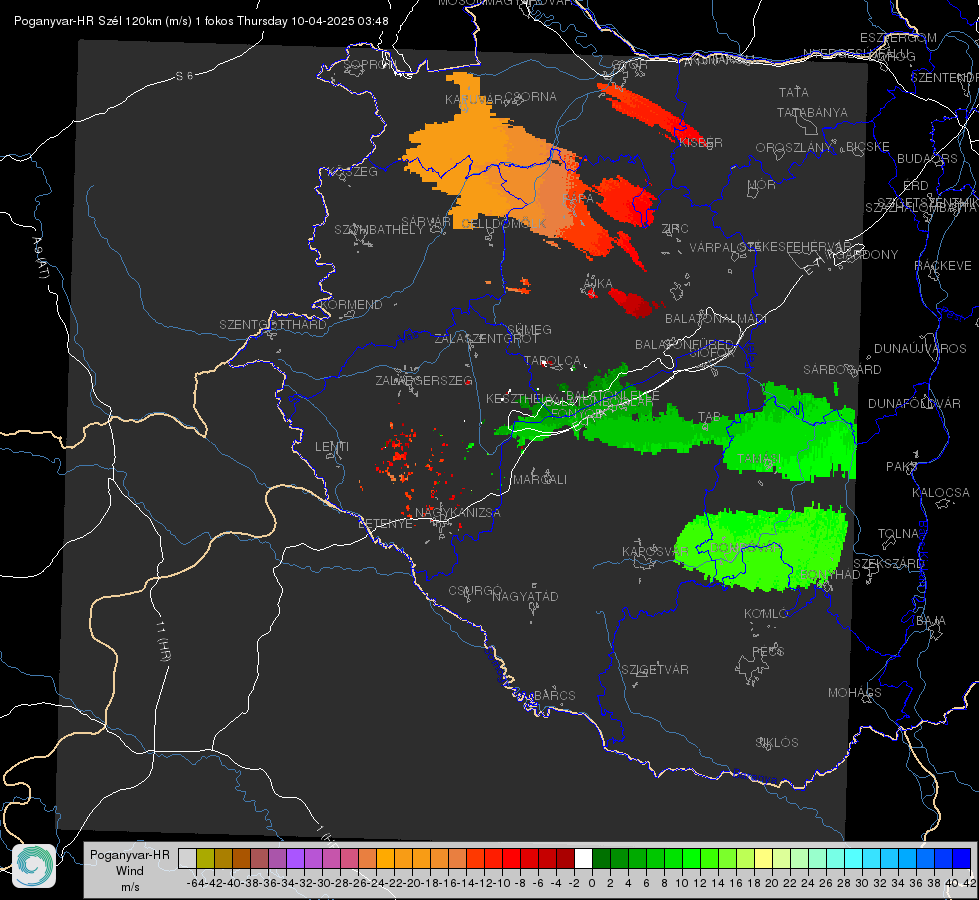The height and width of the screenshot is (900, 979).
Task: Click the BALATONALMÁDI label
Action: pyautogui.click(x=716, y=319)
